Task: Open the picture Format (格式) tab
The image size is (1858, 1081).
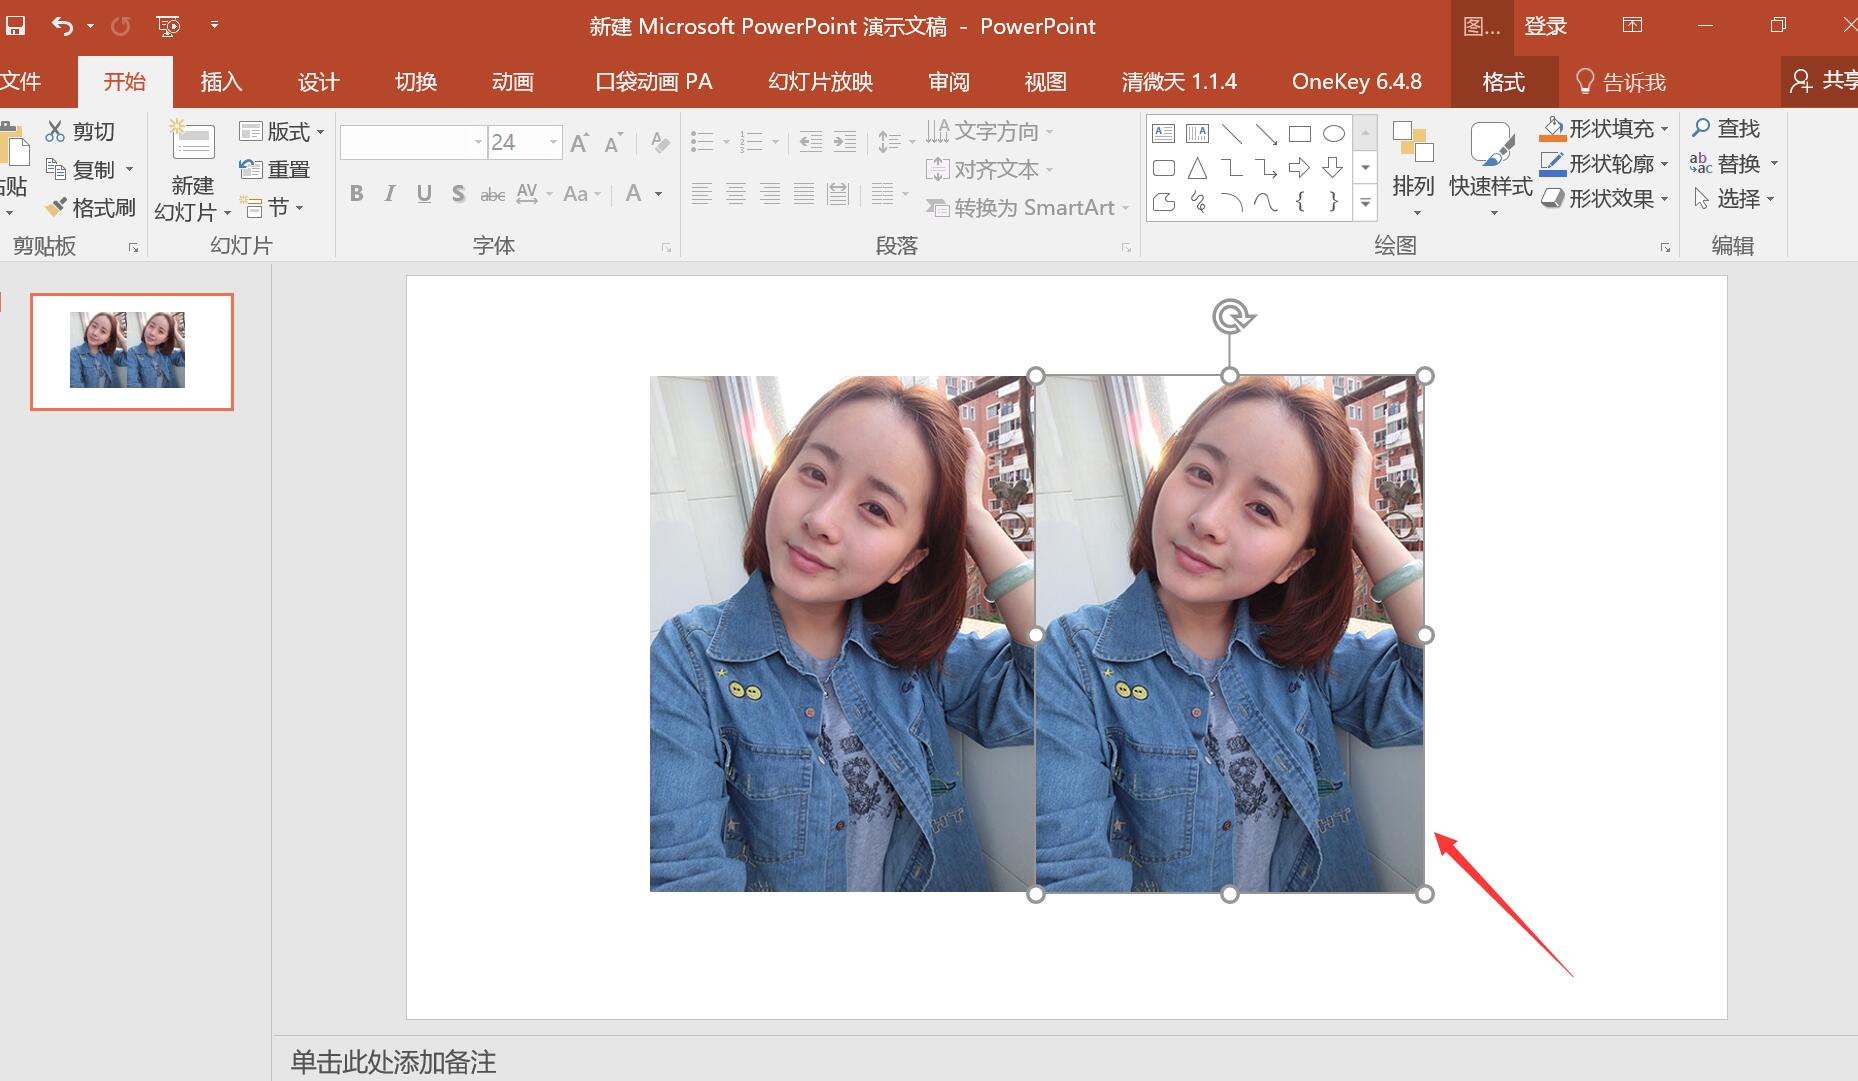Action: [x=1504, y=82]
